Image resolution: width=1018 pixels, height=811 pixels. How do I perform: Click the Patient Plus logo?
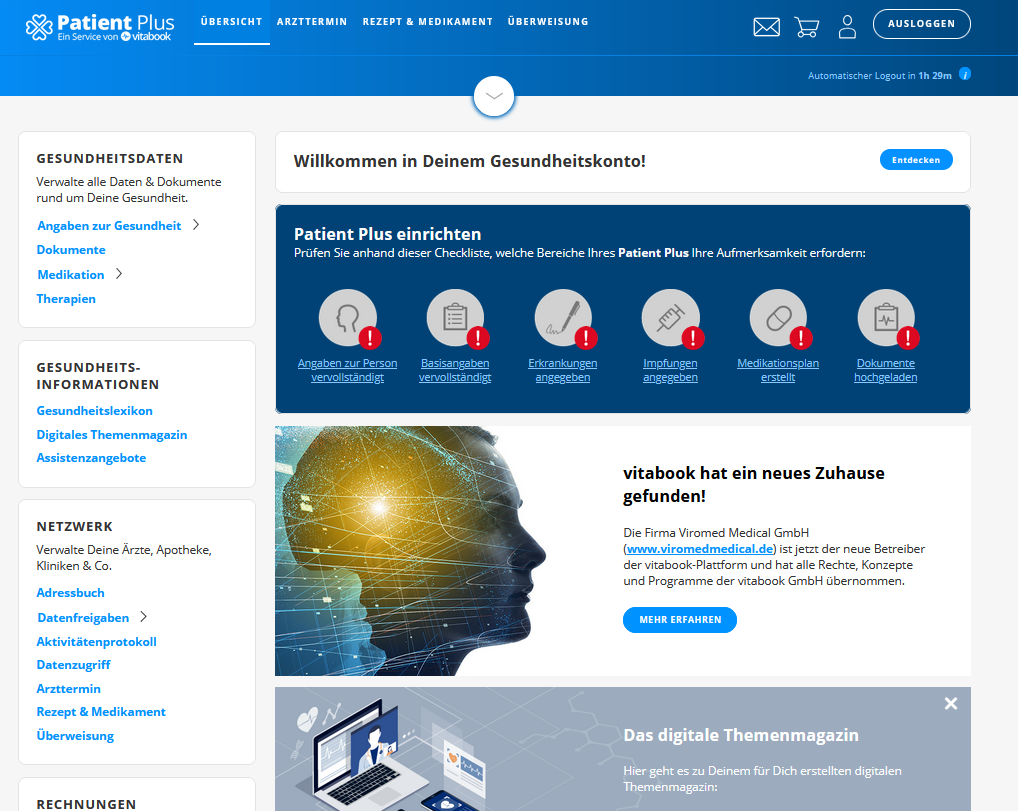[100, 27]
